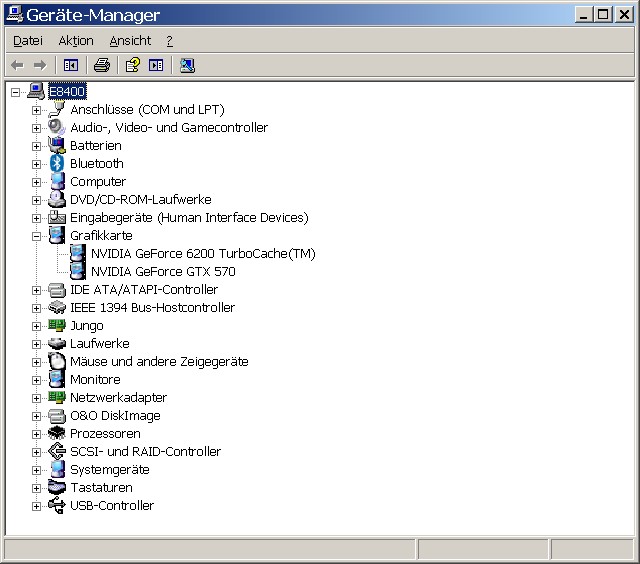
Task: Expand the Bluetooth node
Action: pos(36,164)
